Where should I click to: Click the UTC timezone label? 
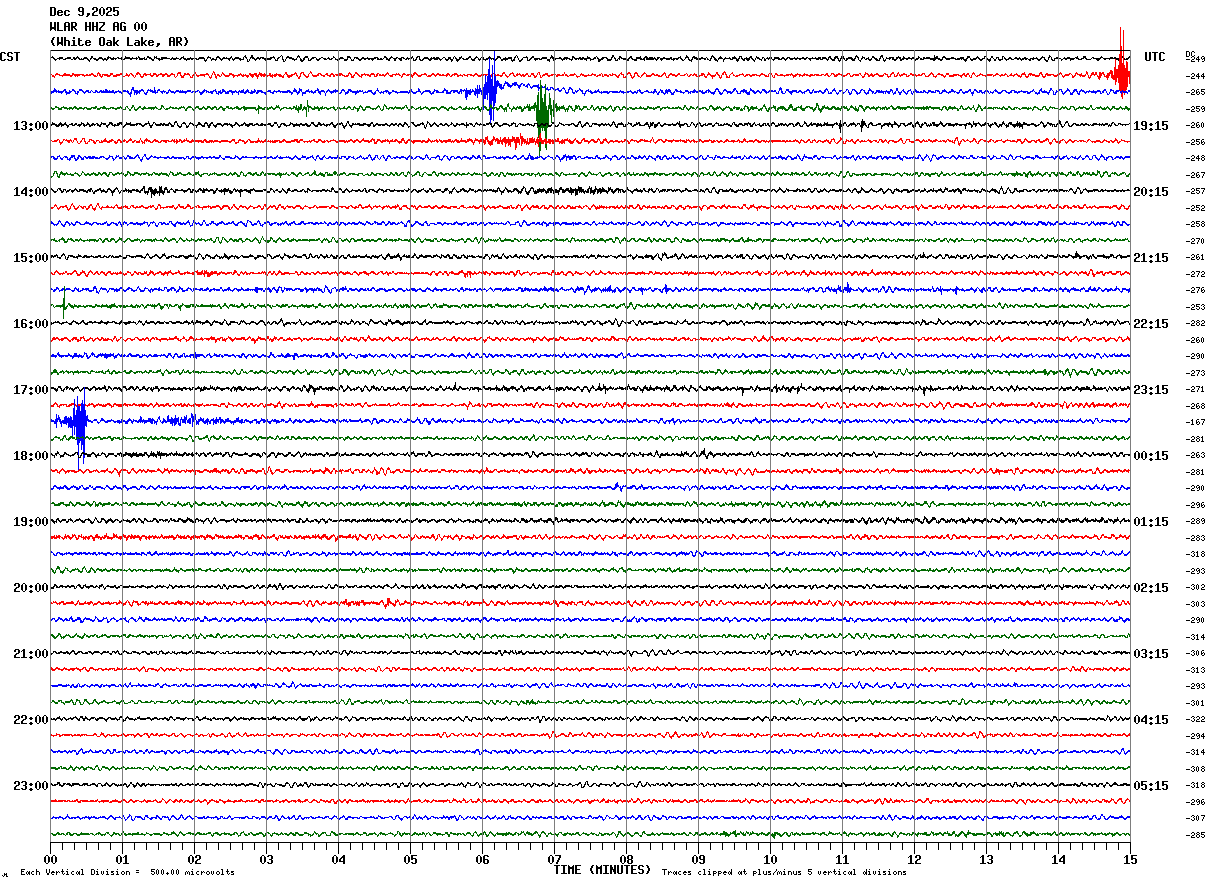coord(1155,57)
